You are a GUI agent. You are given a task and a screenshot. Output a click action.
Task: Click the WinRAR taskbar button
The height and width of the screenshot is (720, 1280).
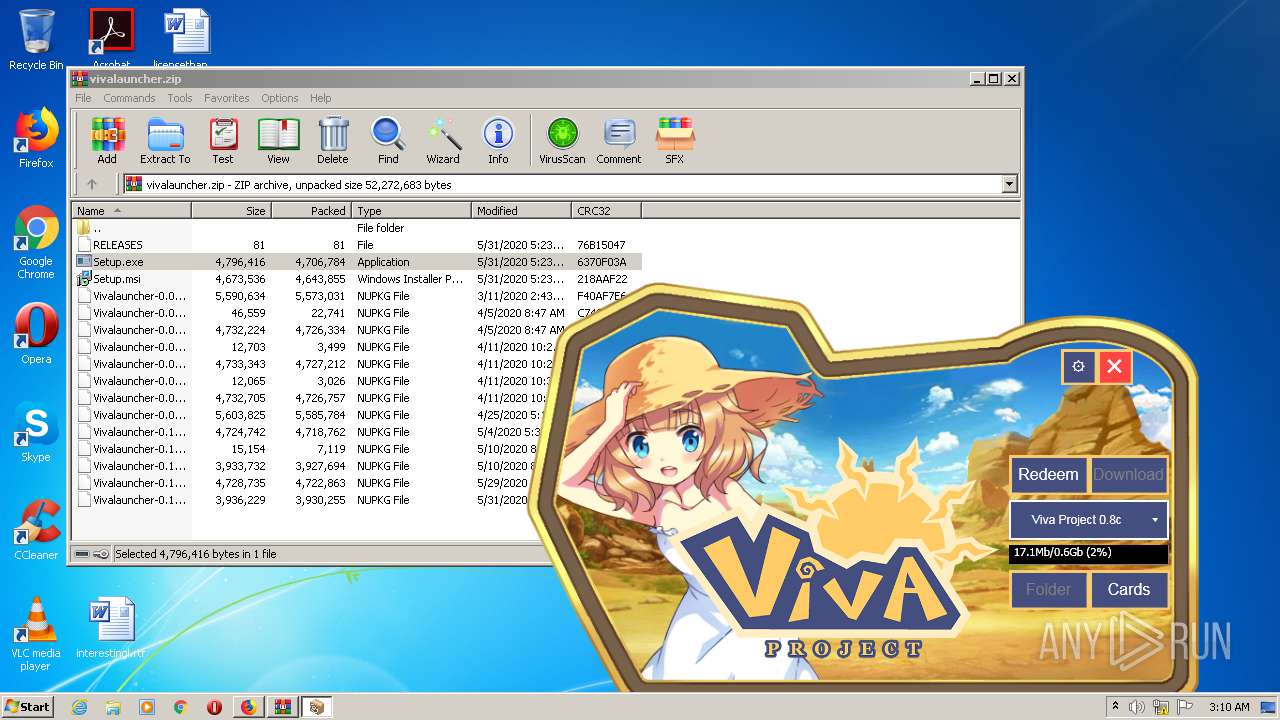[282, 707]
